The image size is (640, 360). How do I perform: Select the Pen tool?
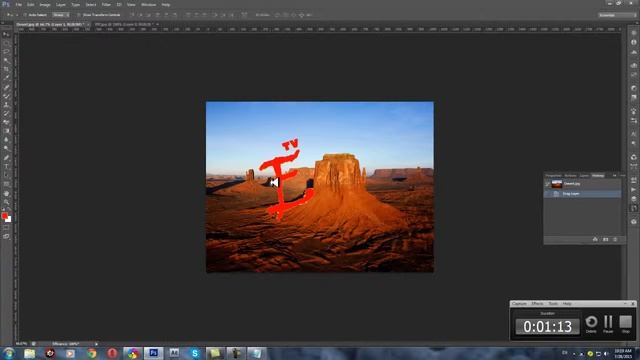click(6, 158)
